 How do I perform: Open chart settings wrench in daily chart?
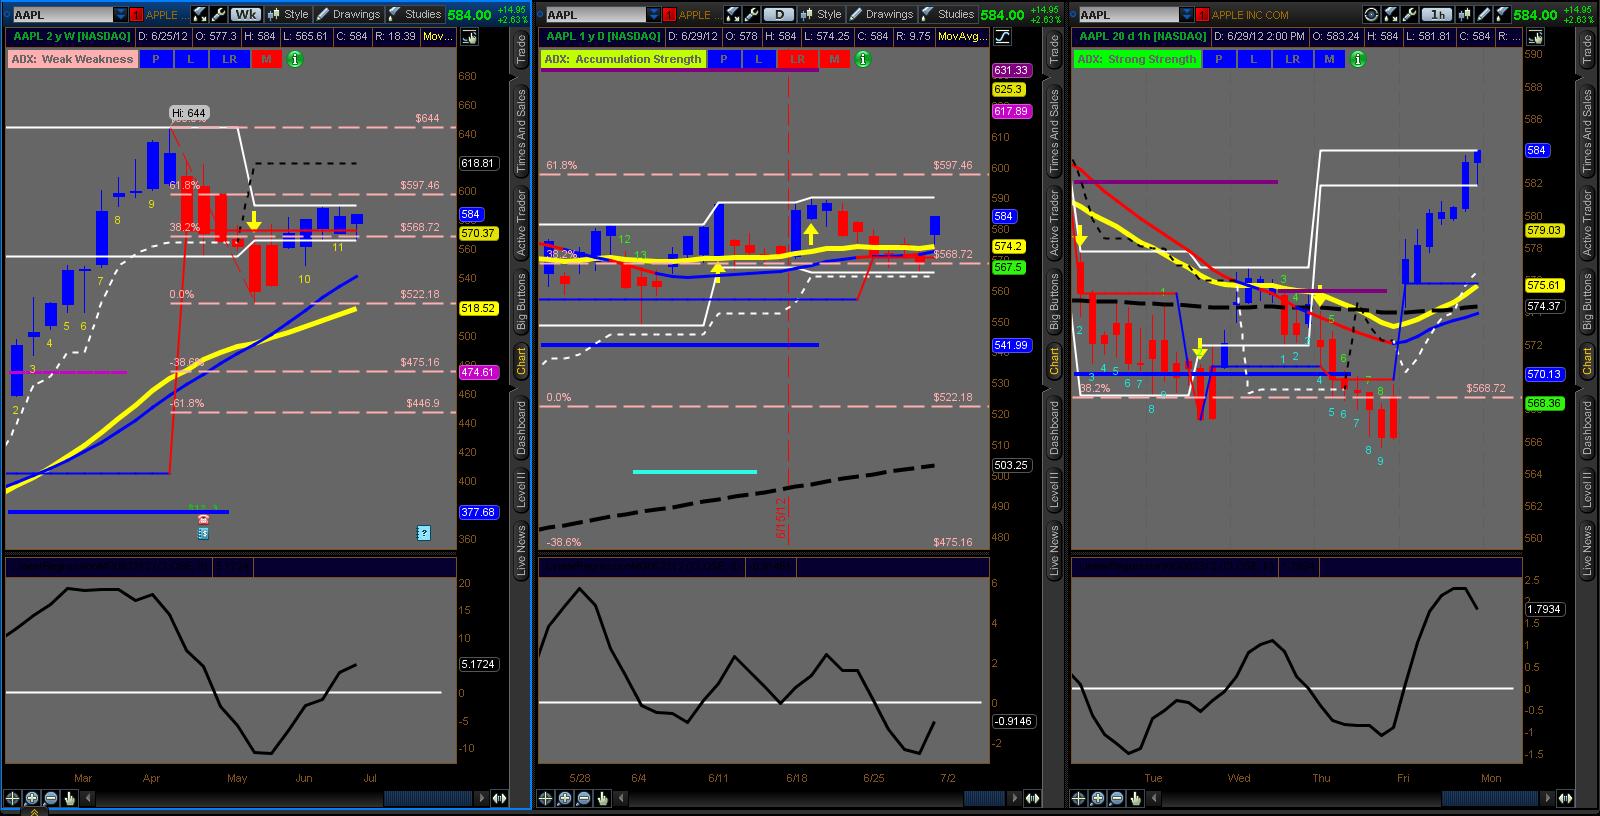click(x=751, y=15)
